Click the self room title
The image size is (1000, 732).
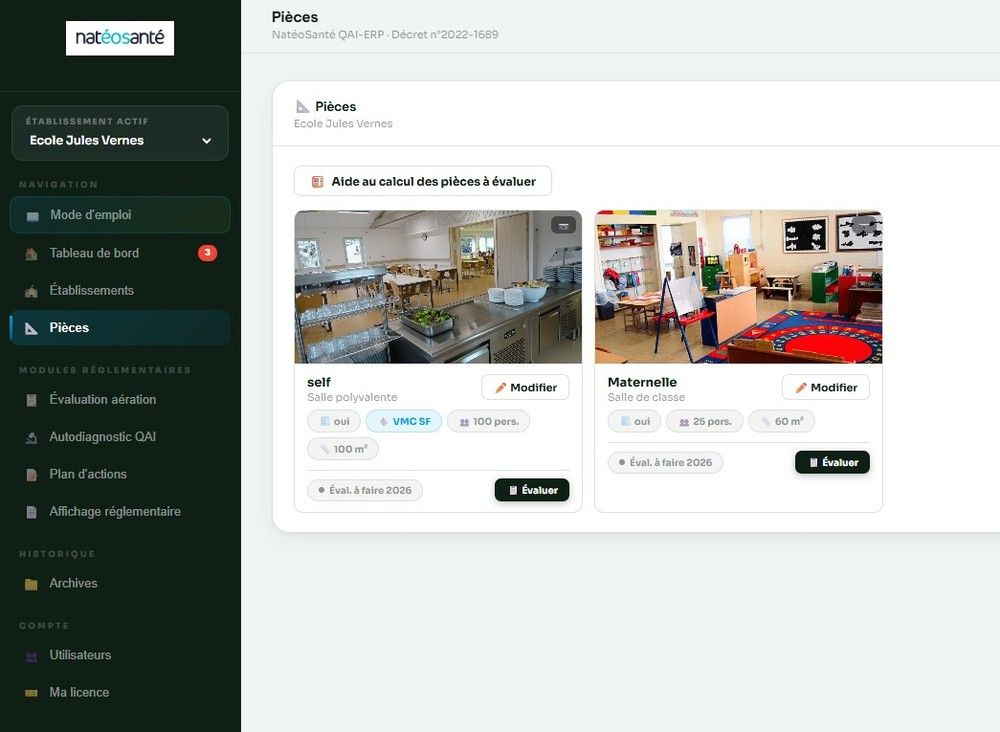[x=319, y=382]
